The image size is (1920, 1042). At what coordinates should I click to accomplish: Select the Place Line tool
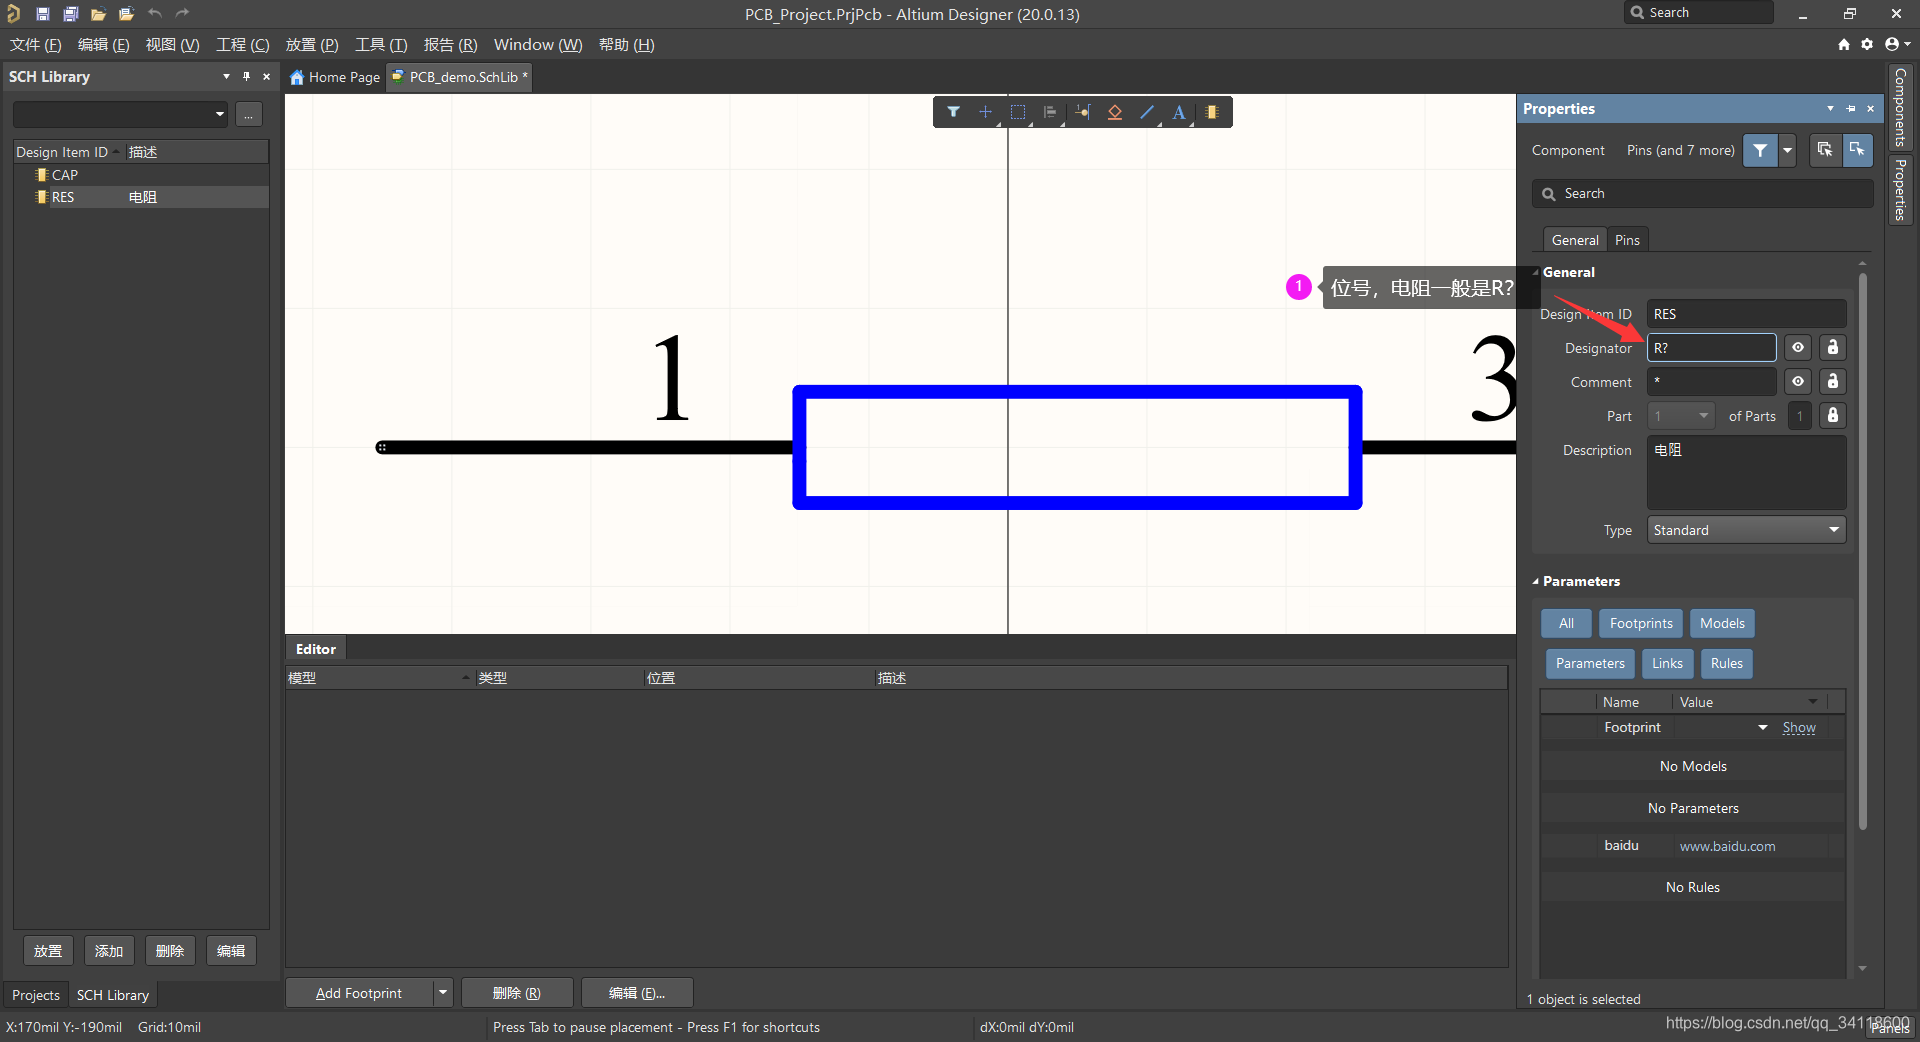point(1147,112)
